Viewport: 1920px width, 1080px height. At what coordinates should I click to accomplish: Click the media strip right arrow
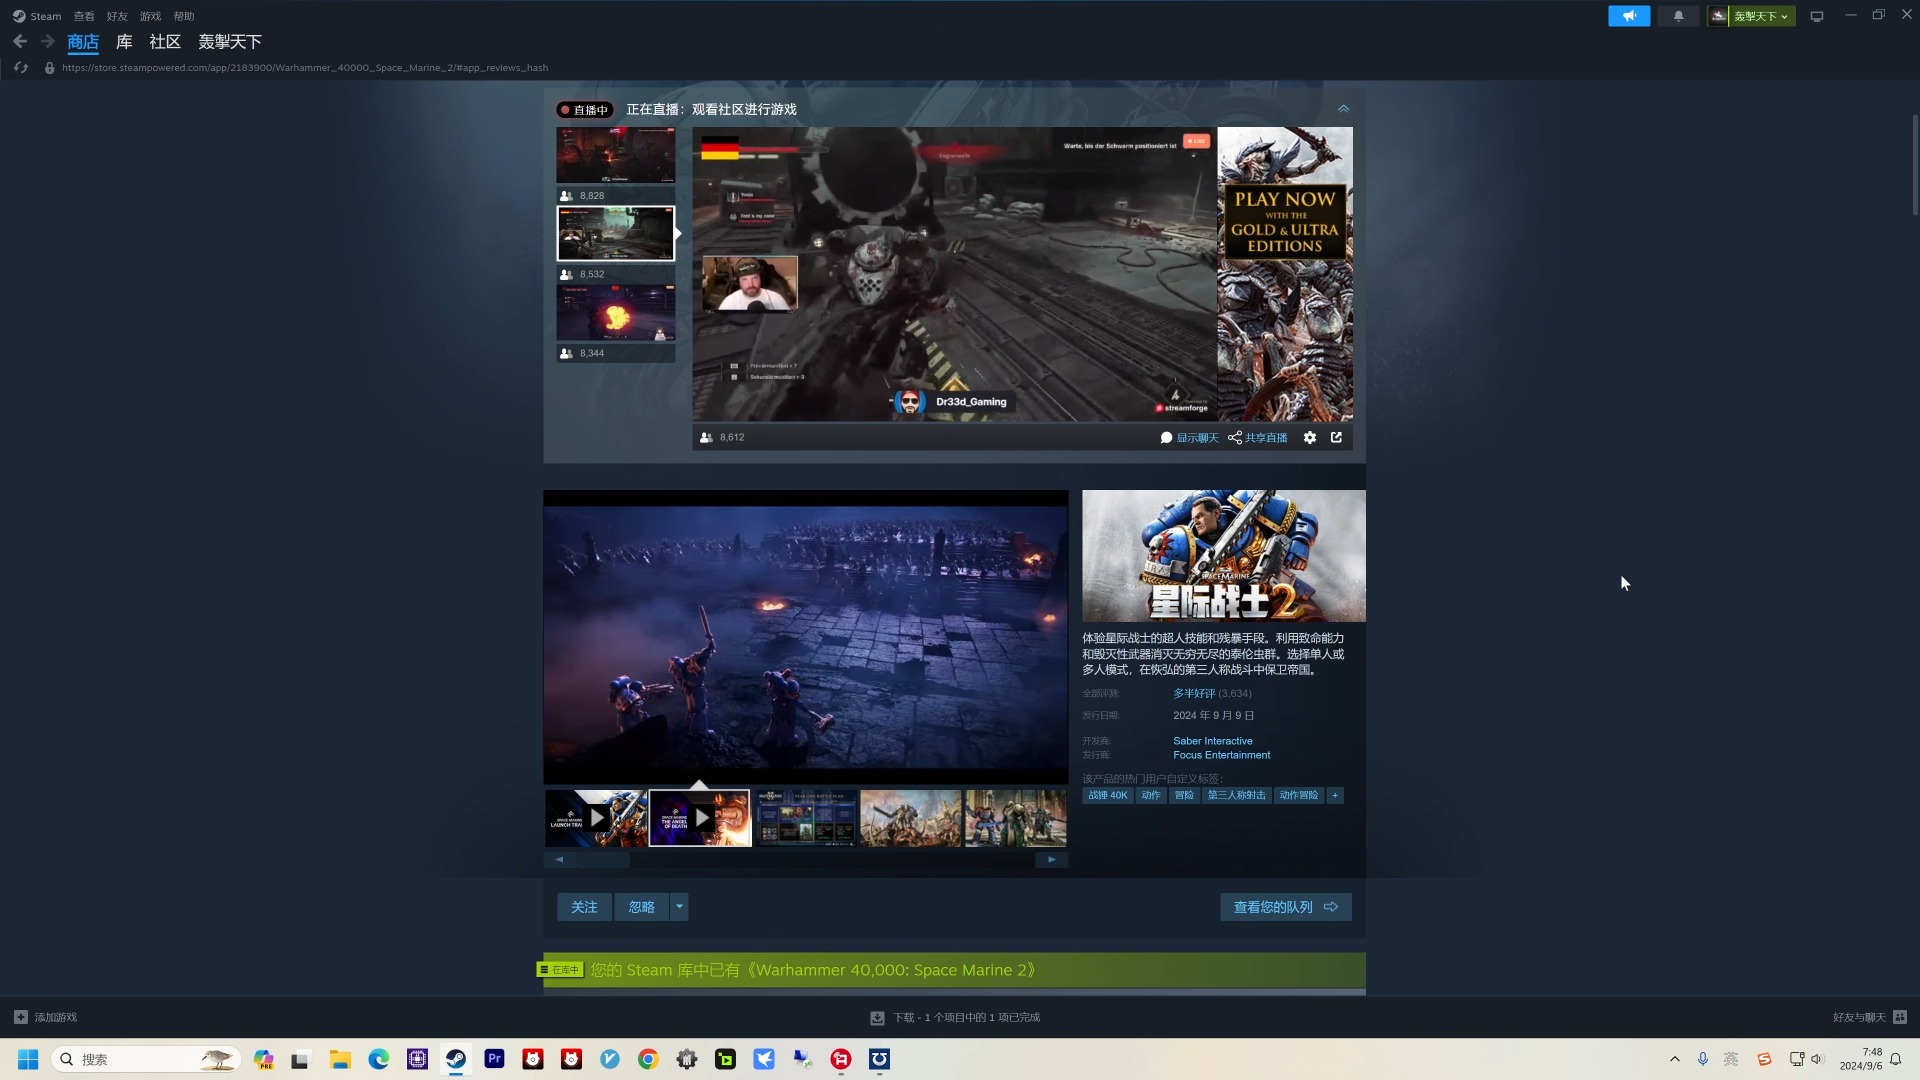coord(1051,859)
